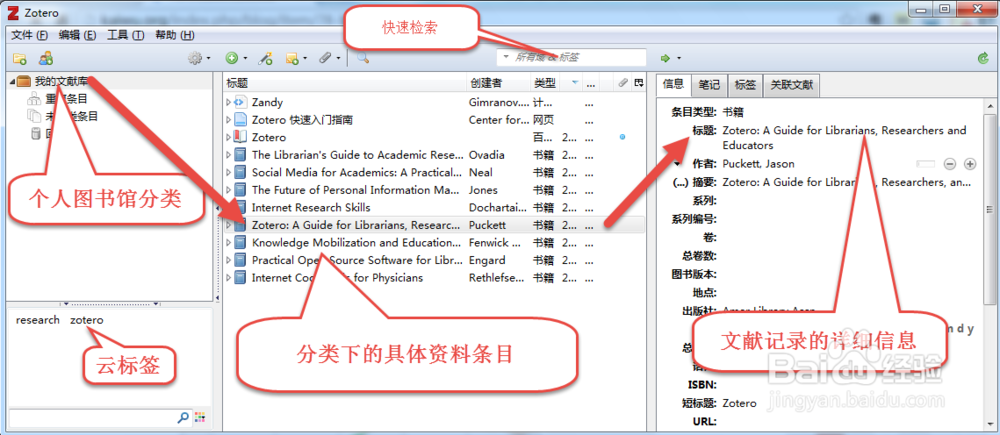
Task: Click the attachment paperclip column header
Action: pos(623,83)
